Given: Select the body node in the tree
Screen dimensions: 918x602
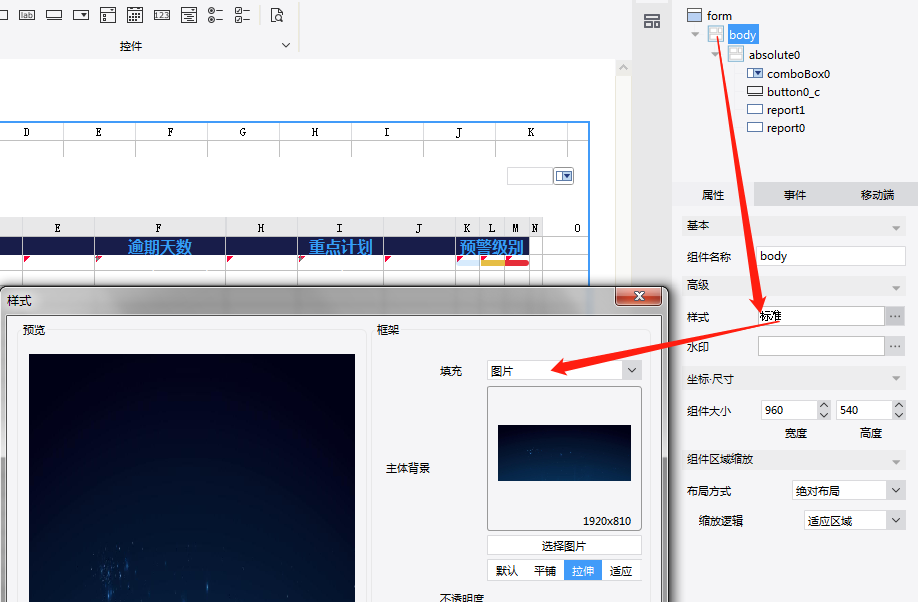Looking at the screenshot, I should pos(743,35).
